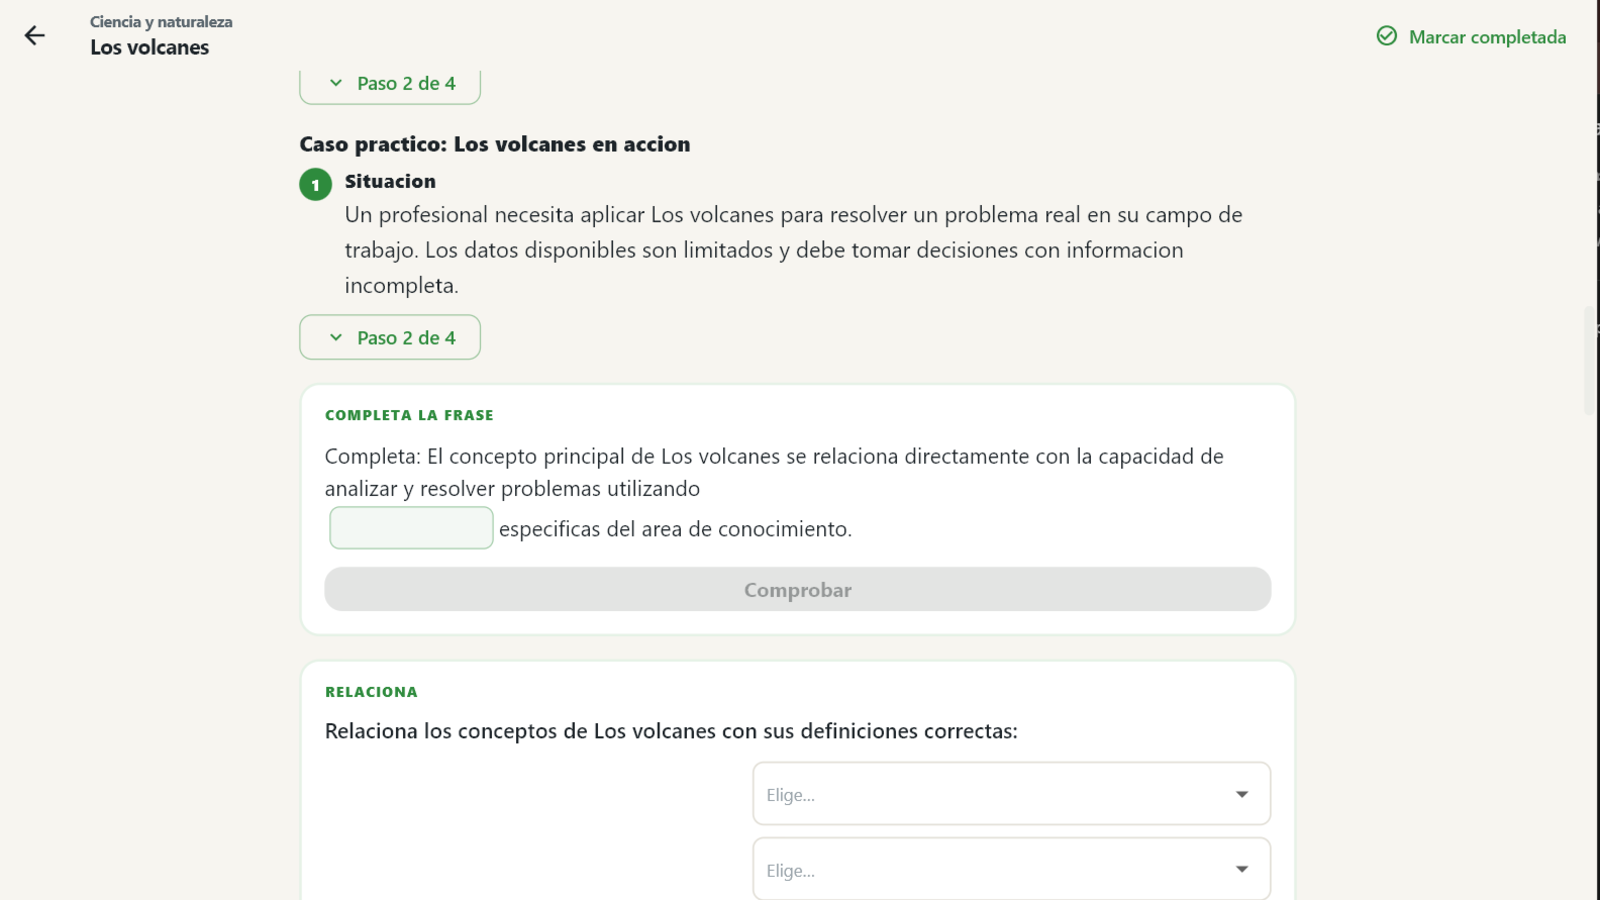Expand the topmost Paso 2 de 4 expander
This screenshot has height=900, width=1600.
click(x=390, y=84)
